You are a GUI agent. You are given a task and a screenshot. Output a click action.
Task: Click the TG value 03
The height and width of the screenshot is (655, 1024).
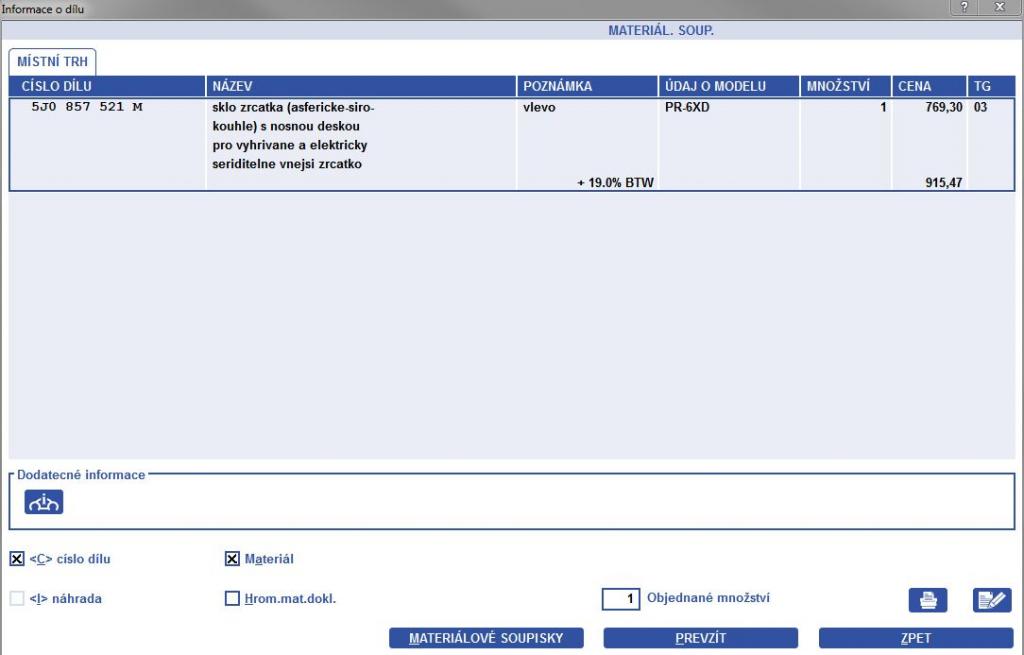pos(980,107)
